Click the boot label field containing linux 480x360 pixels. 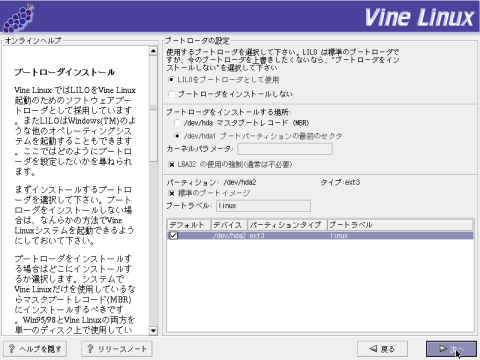pos(263,206)
